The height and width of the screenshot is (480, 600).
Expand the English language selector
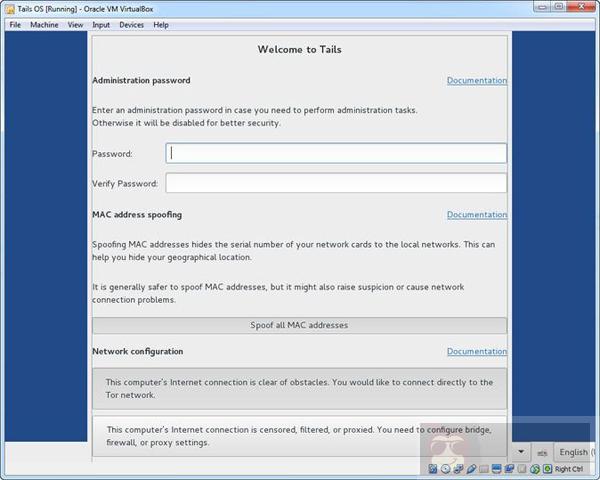pos(576,452)
